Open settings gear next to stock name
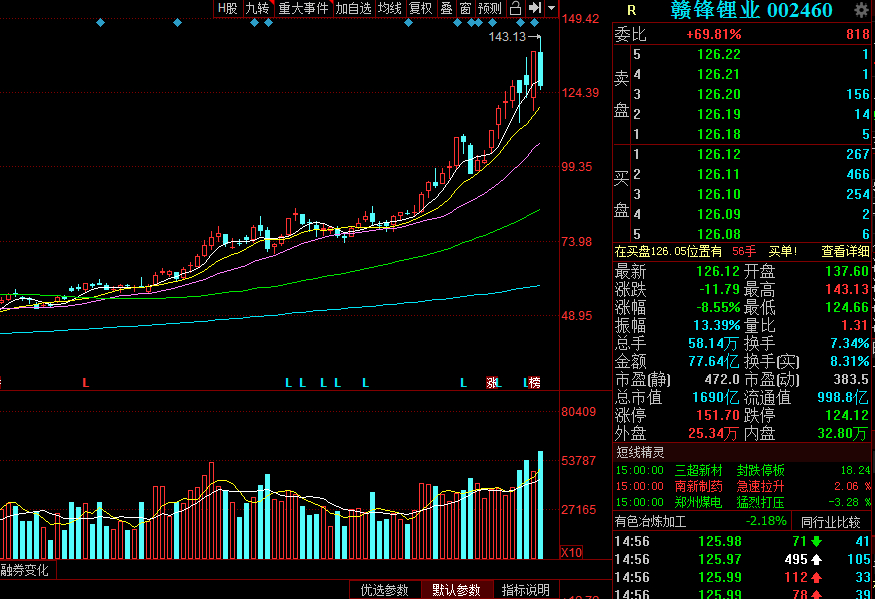This screenshot has width=875, height=599. tap(861, 10)
